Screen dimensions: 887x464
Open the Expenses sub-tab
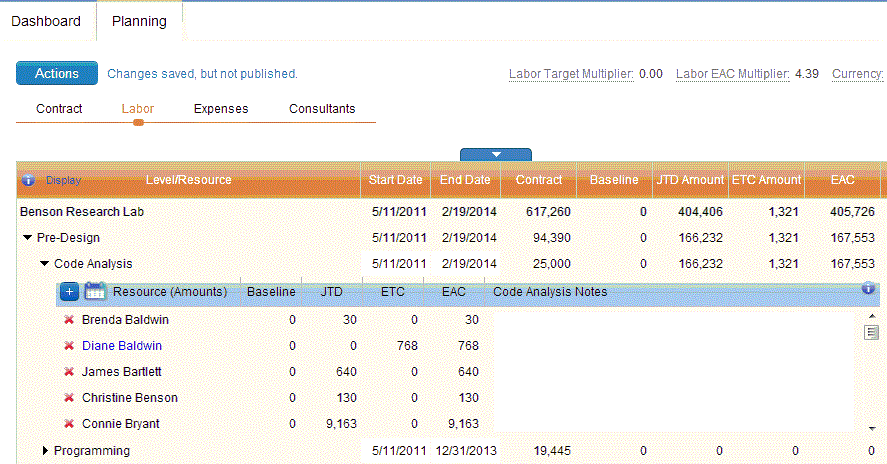click(x=221, y=109)
